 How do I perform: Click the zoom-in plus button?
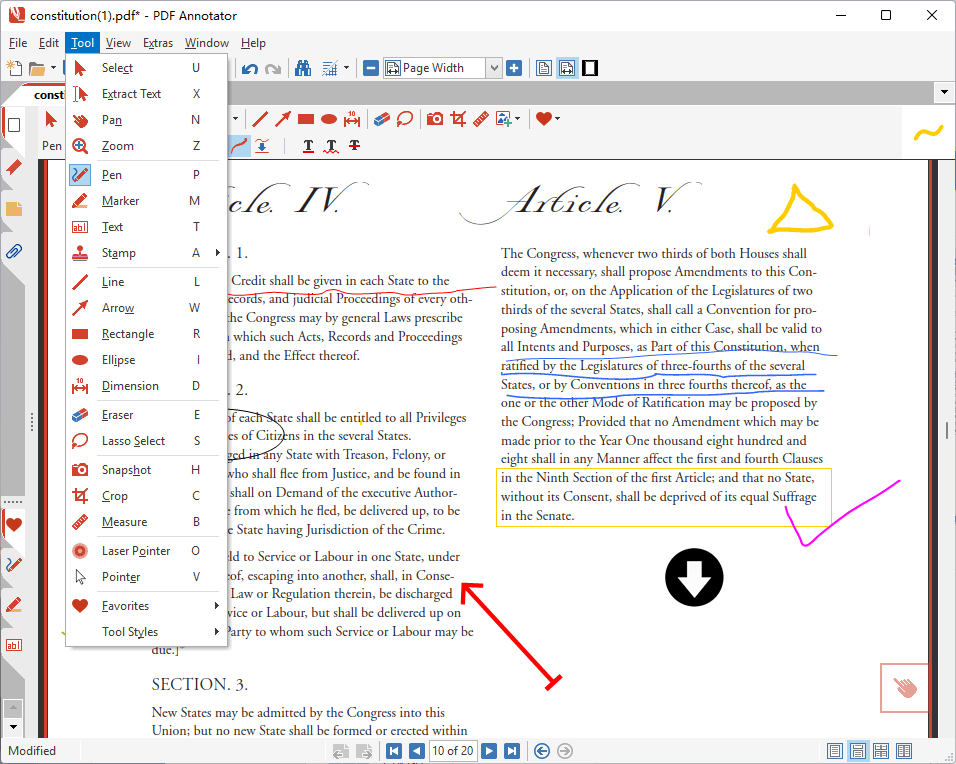pyautogui.click(x=514, y=68)
